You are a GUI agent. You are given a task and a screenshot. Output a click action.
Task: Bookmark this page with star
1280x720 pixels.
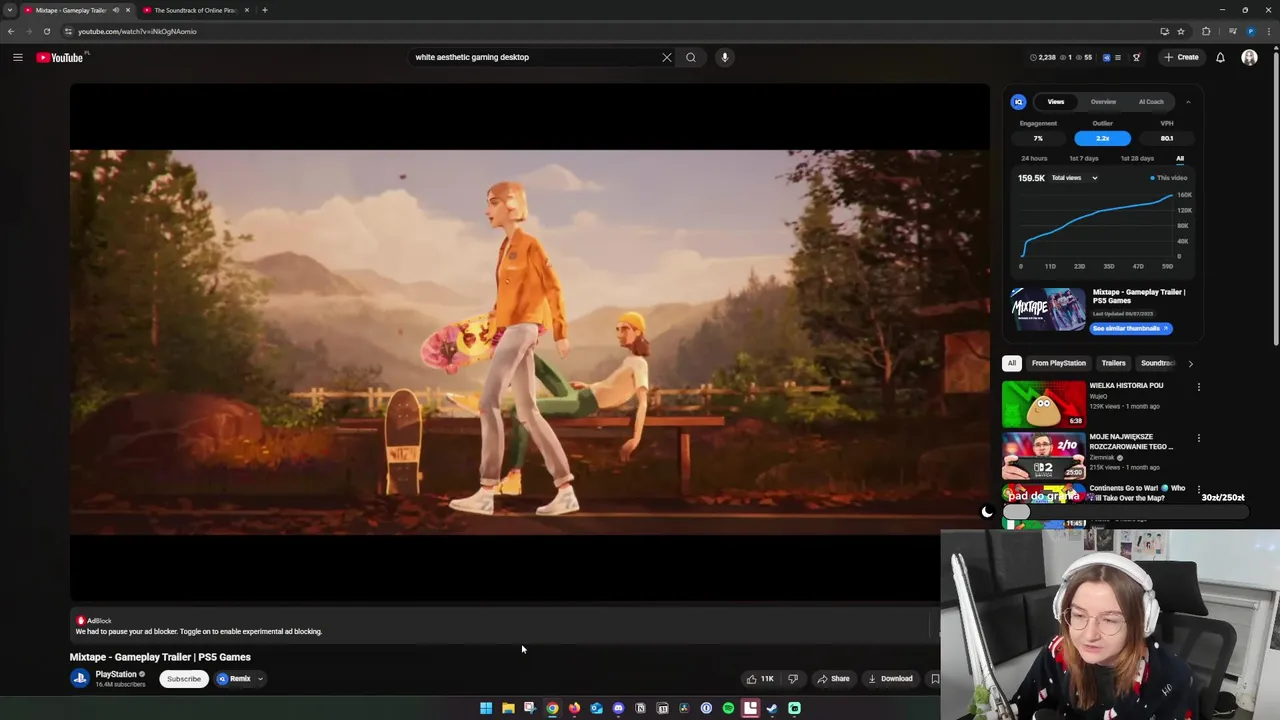point(1181,31)
